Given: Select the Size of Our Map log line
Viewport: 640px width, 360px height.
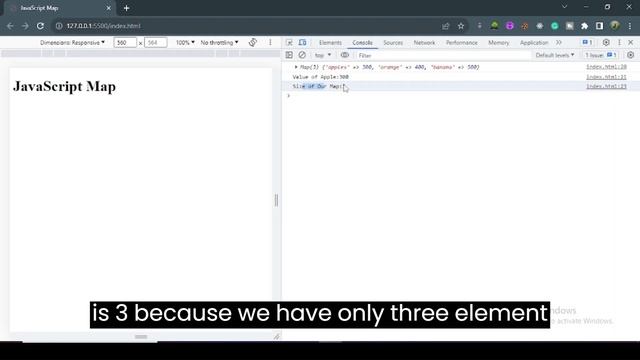Looking at the screenshot, I should click(319, 86).
